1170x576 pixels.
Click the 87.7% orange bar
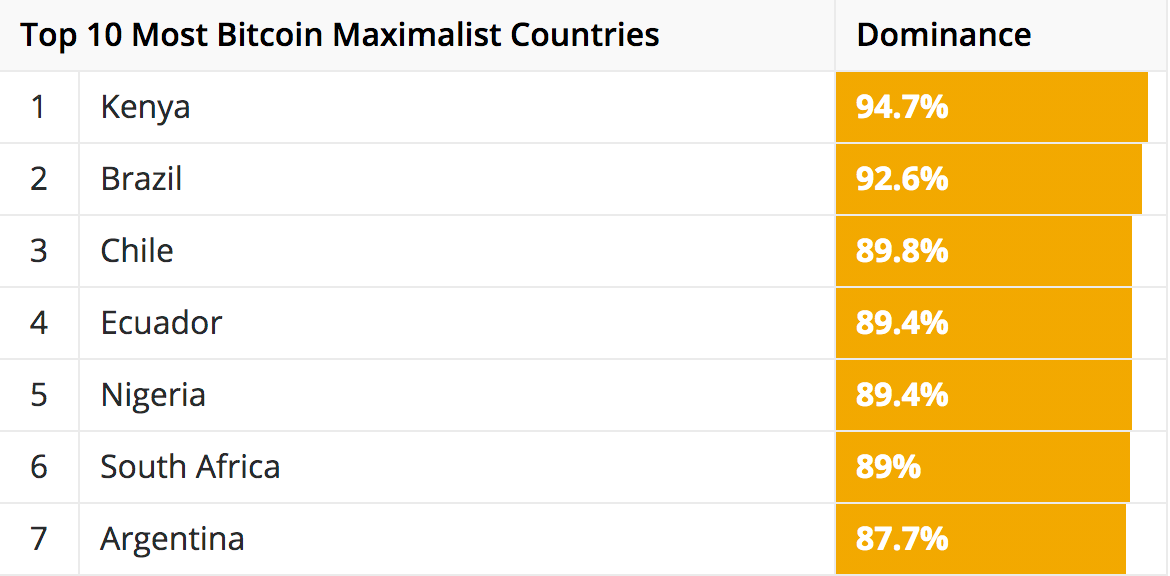point(981,539)
